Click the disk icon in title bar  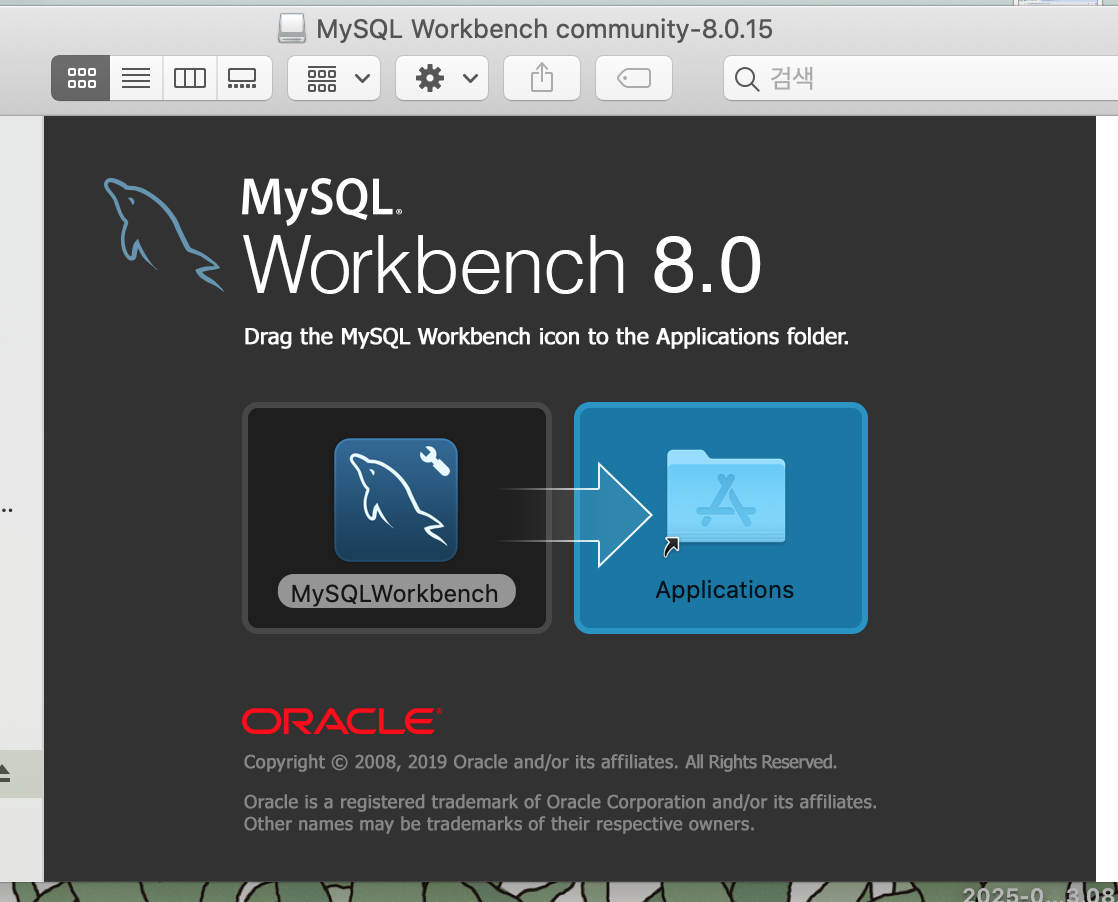point(292,29)
